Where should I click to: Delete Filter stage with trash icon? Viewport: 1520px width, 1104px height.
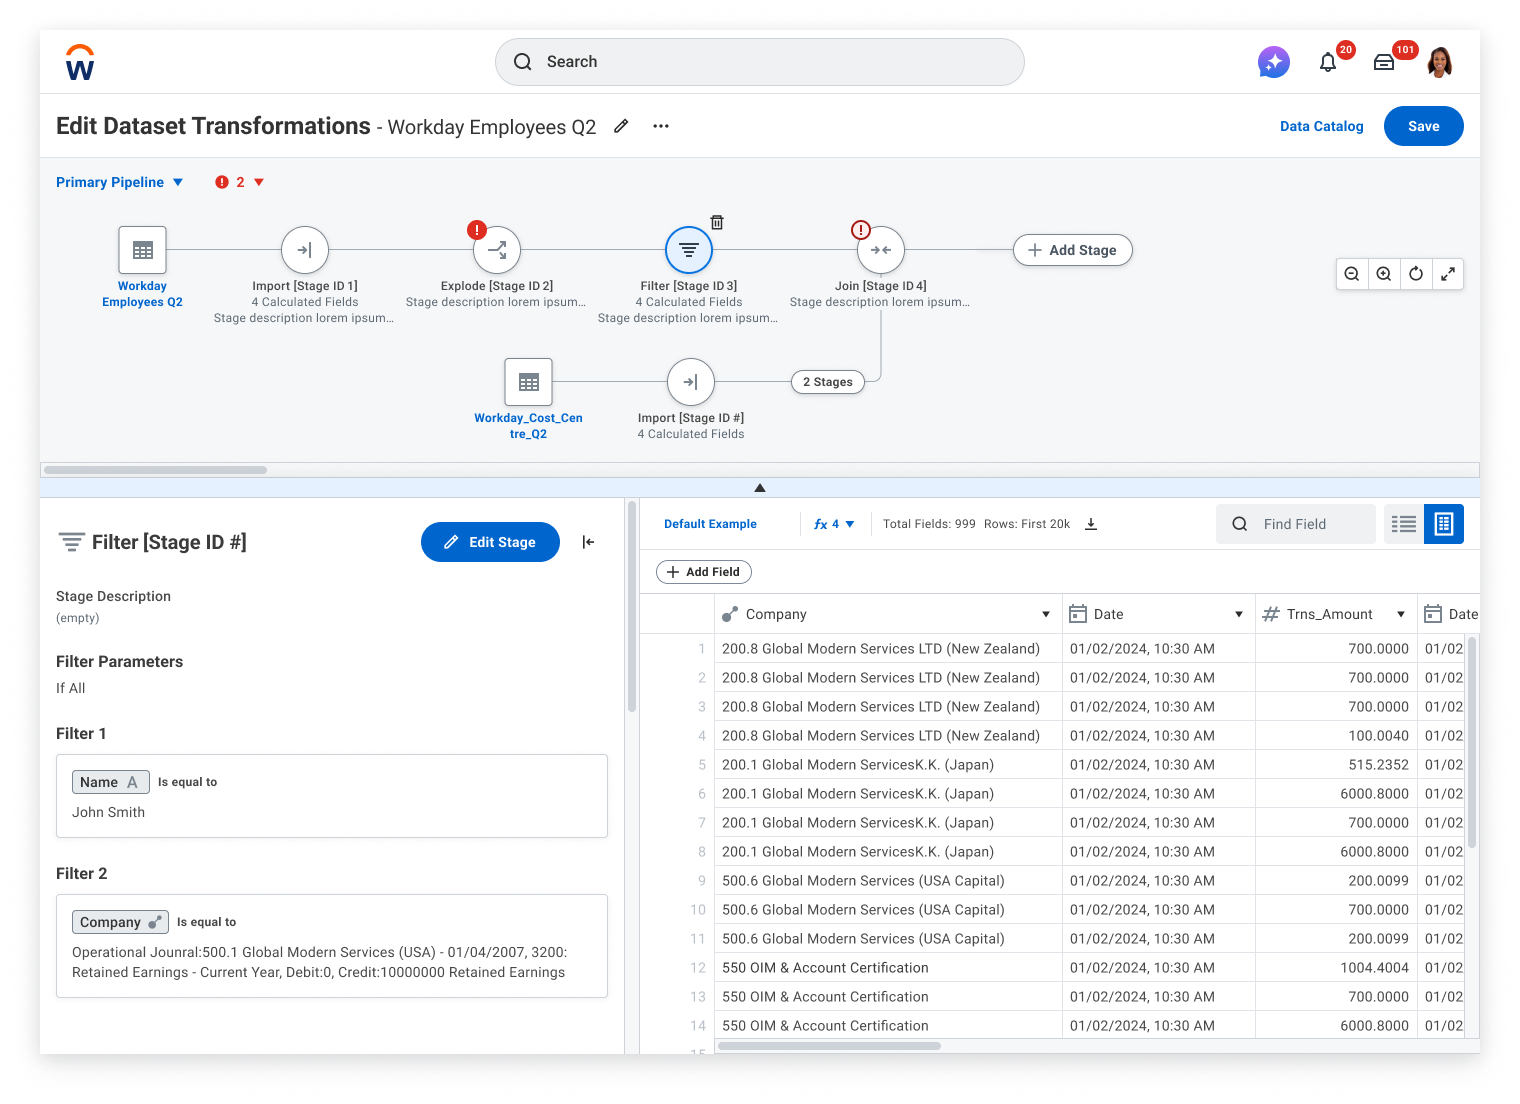point(717,222)
